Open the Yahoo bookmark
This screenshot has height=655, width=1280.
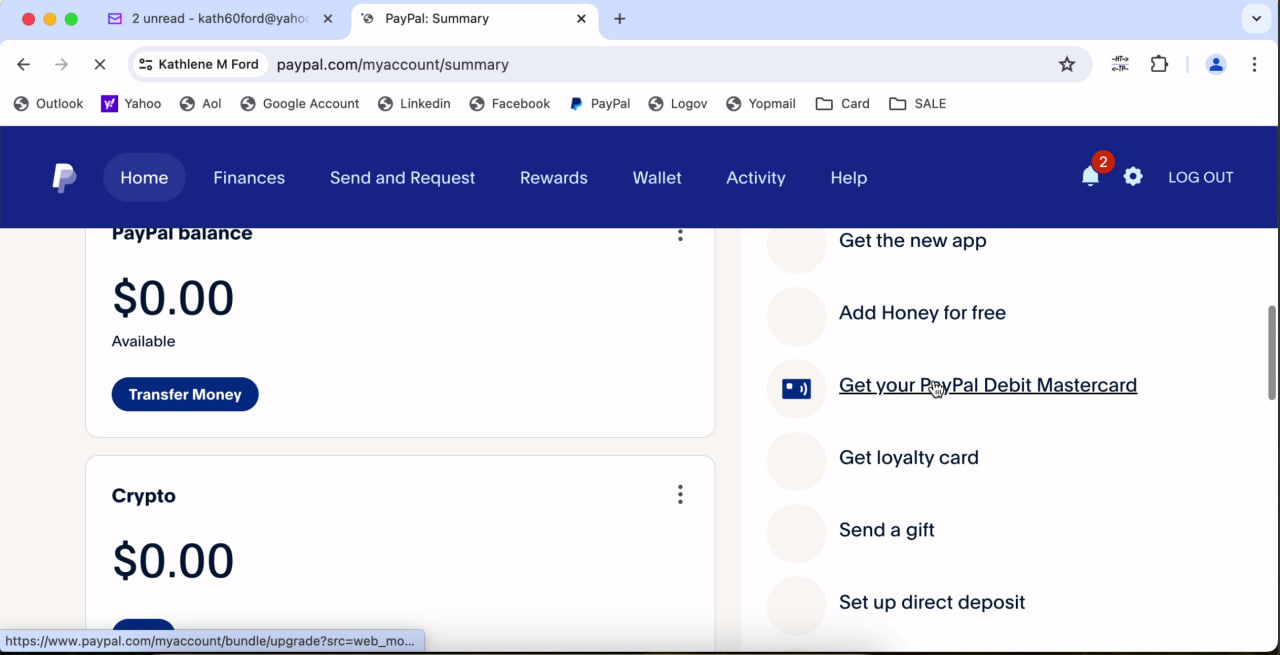131,104
